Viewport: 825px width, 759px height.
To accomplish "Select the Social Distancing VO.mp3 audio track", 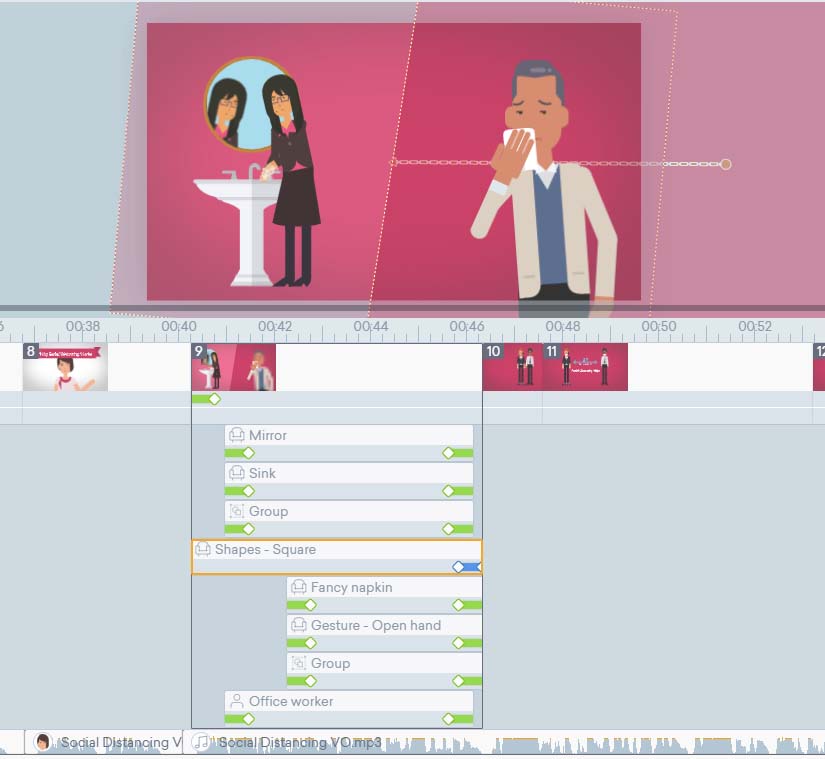I will click(504, 742).
